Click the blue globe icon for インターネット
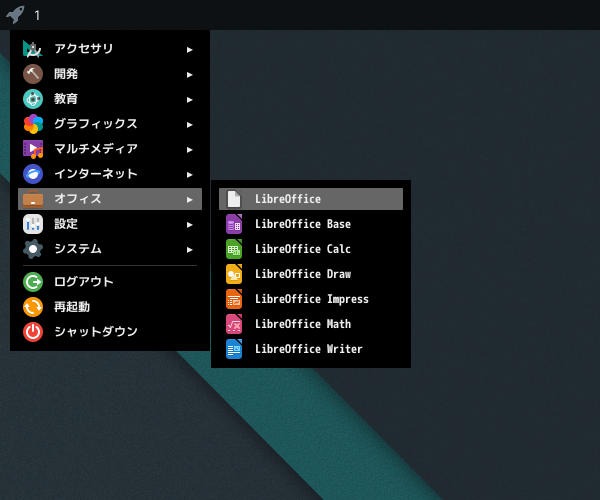 tap(33, 174)
